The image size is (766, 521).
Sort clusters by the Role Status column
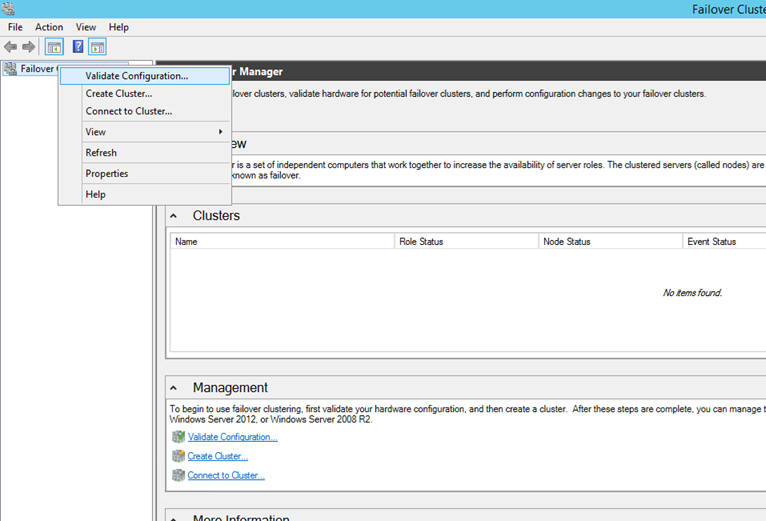[467, 241]
